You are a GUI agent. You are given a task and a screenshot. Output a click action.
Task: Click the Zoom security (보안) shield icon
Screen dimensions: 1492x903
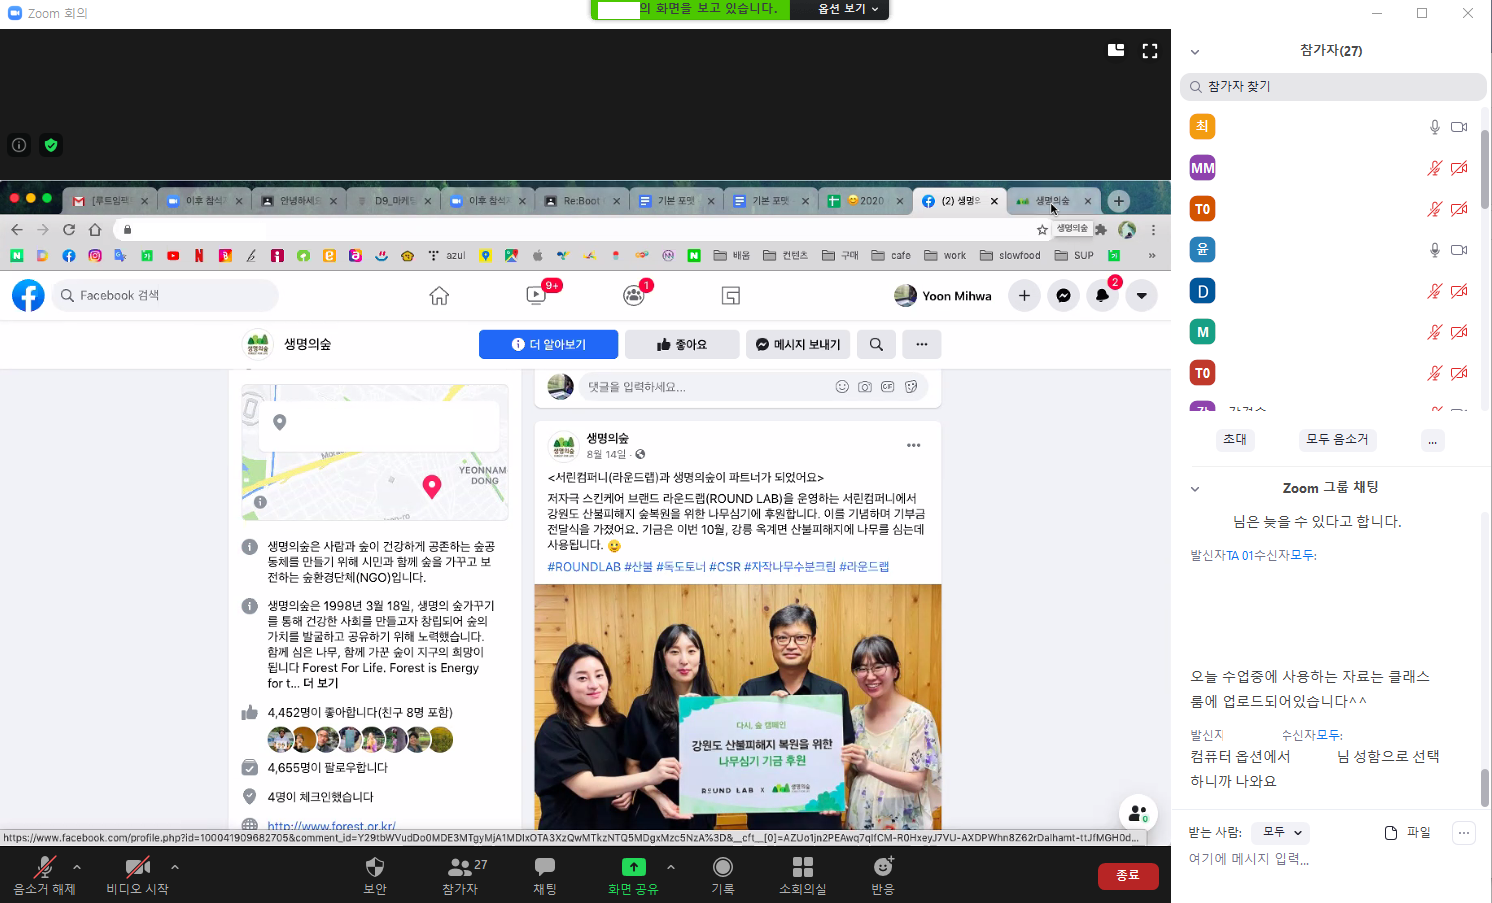(375, 867)
